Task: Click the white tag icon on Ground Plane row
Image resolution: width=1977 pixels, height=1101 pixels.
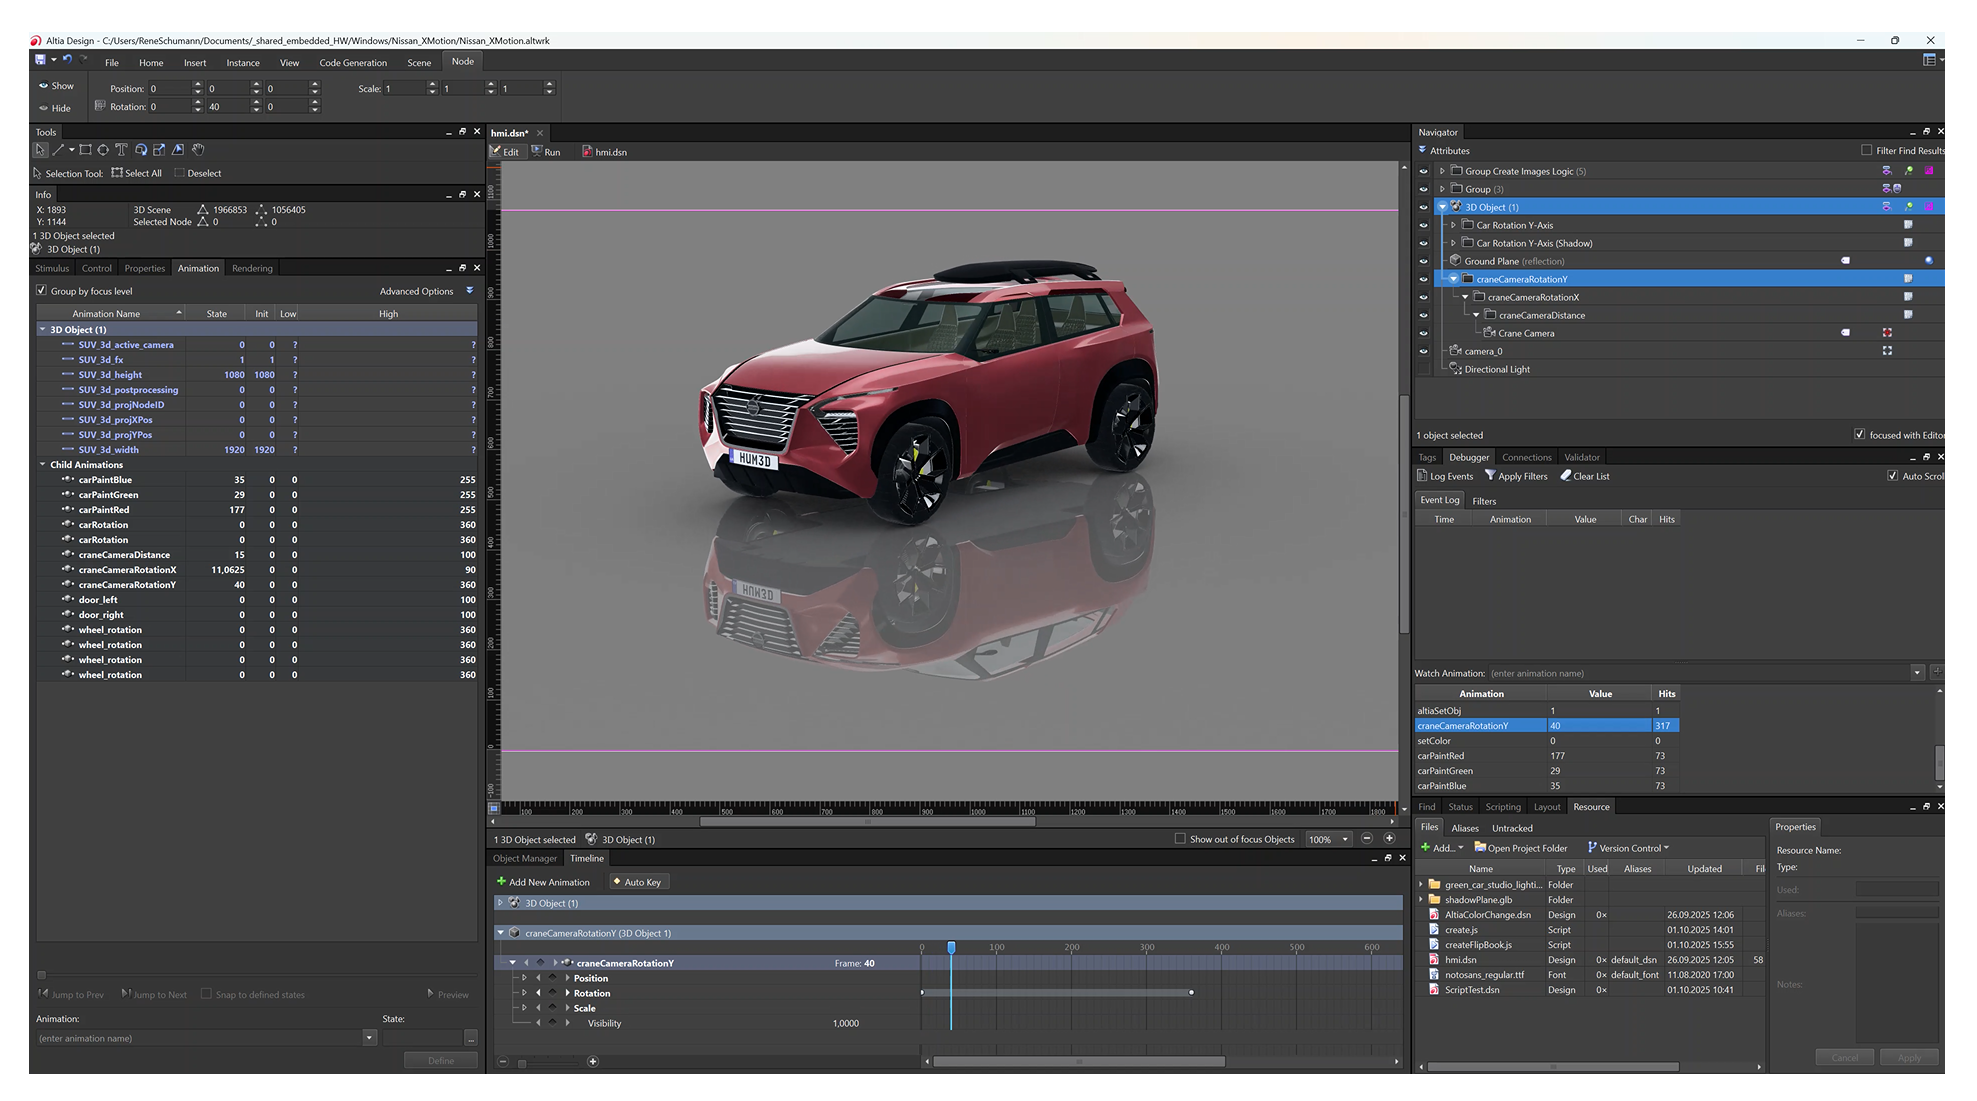Action: point(1845,261)
